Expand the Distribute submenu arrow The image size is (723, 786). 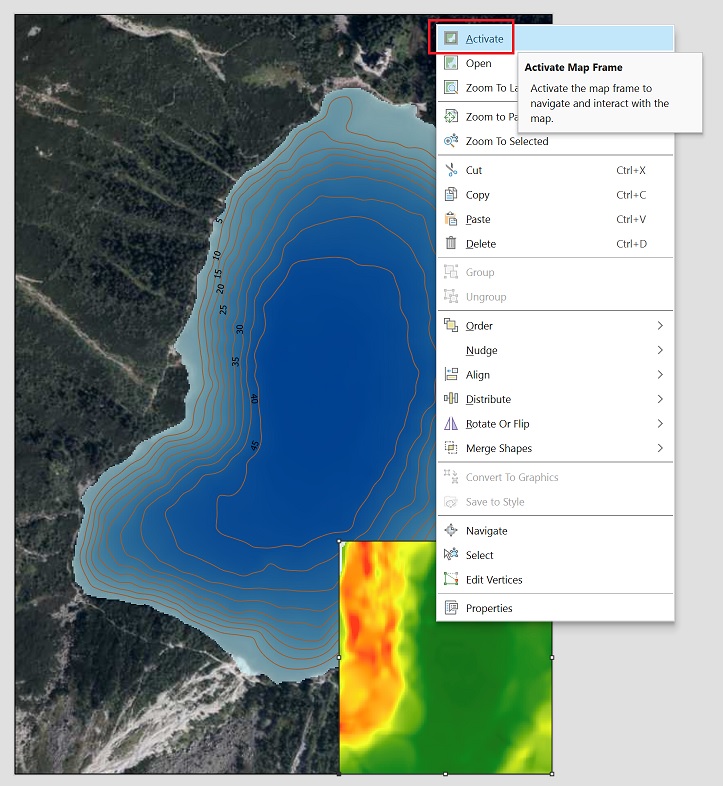coord(660,399)
